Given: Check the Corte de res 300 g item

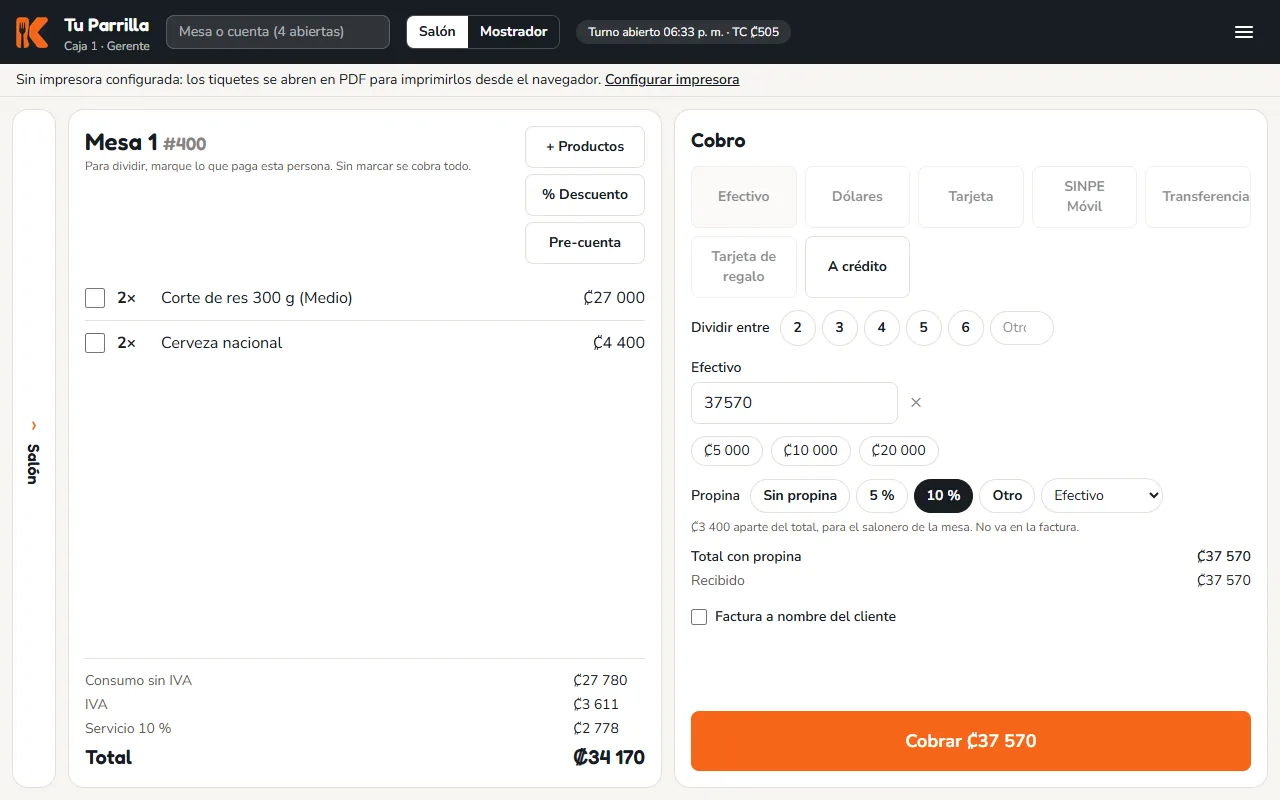Looking at the screenshot, I should pyautogui.click(x=95, y=298).
